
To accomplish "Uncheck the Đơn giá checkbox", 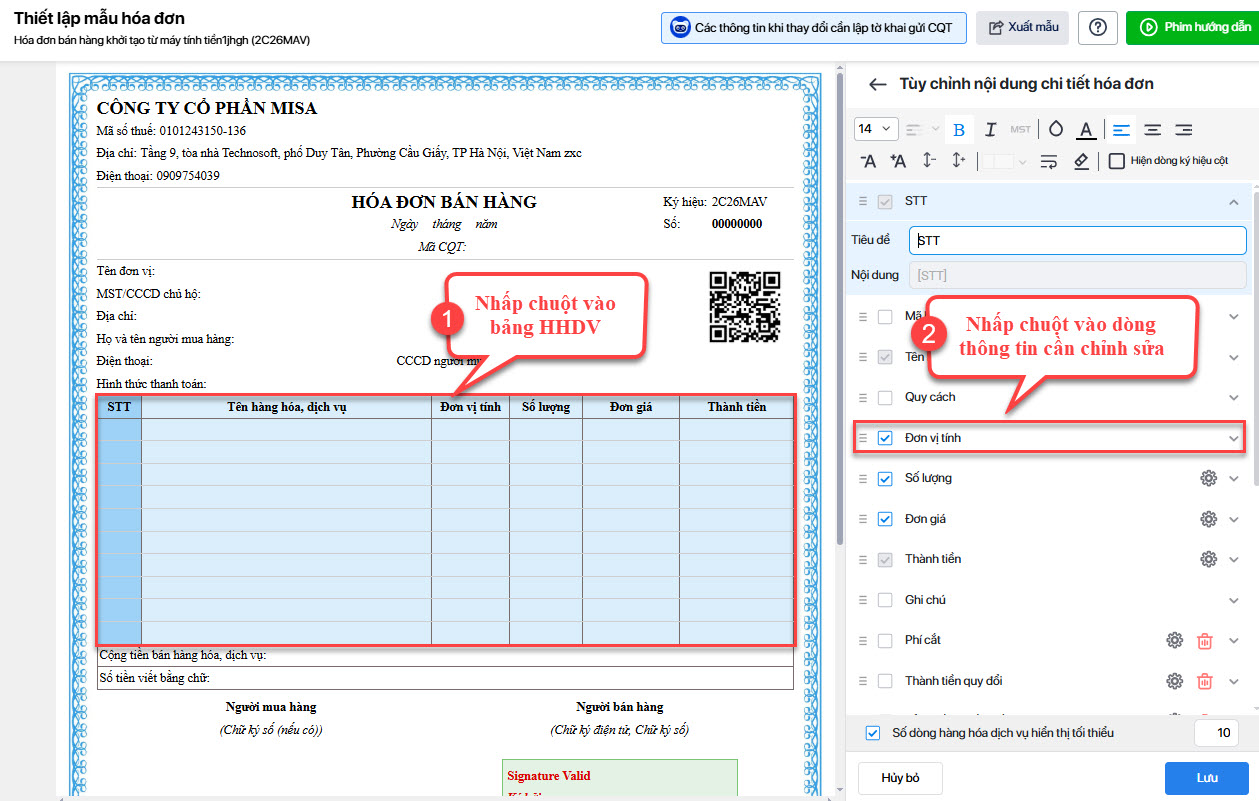I will [885, 519].
